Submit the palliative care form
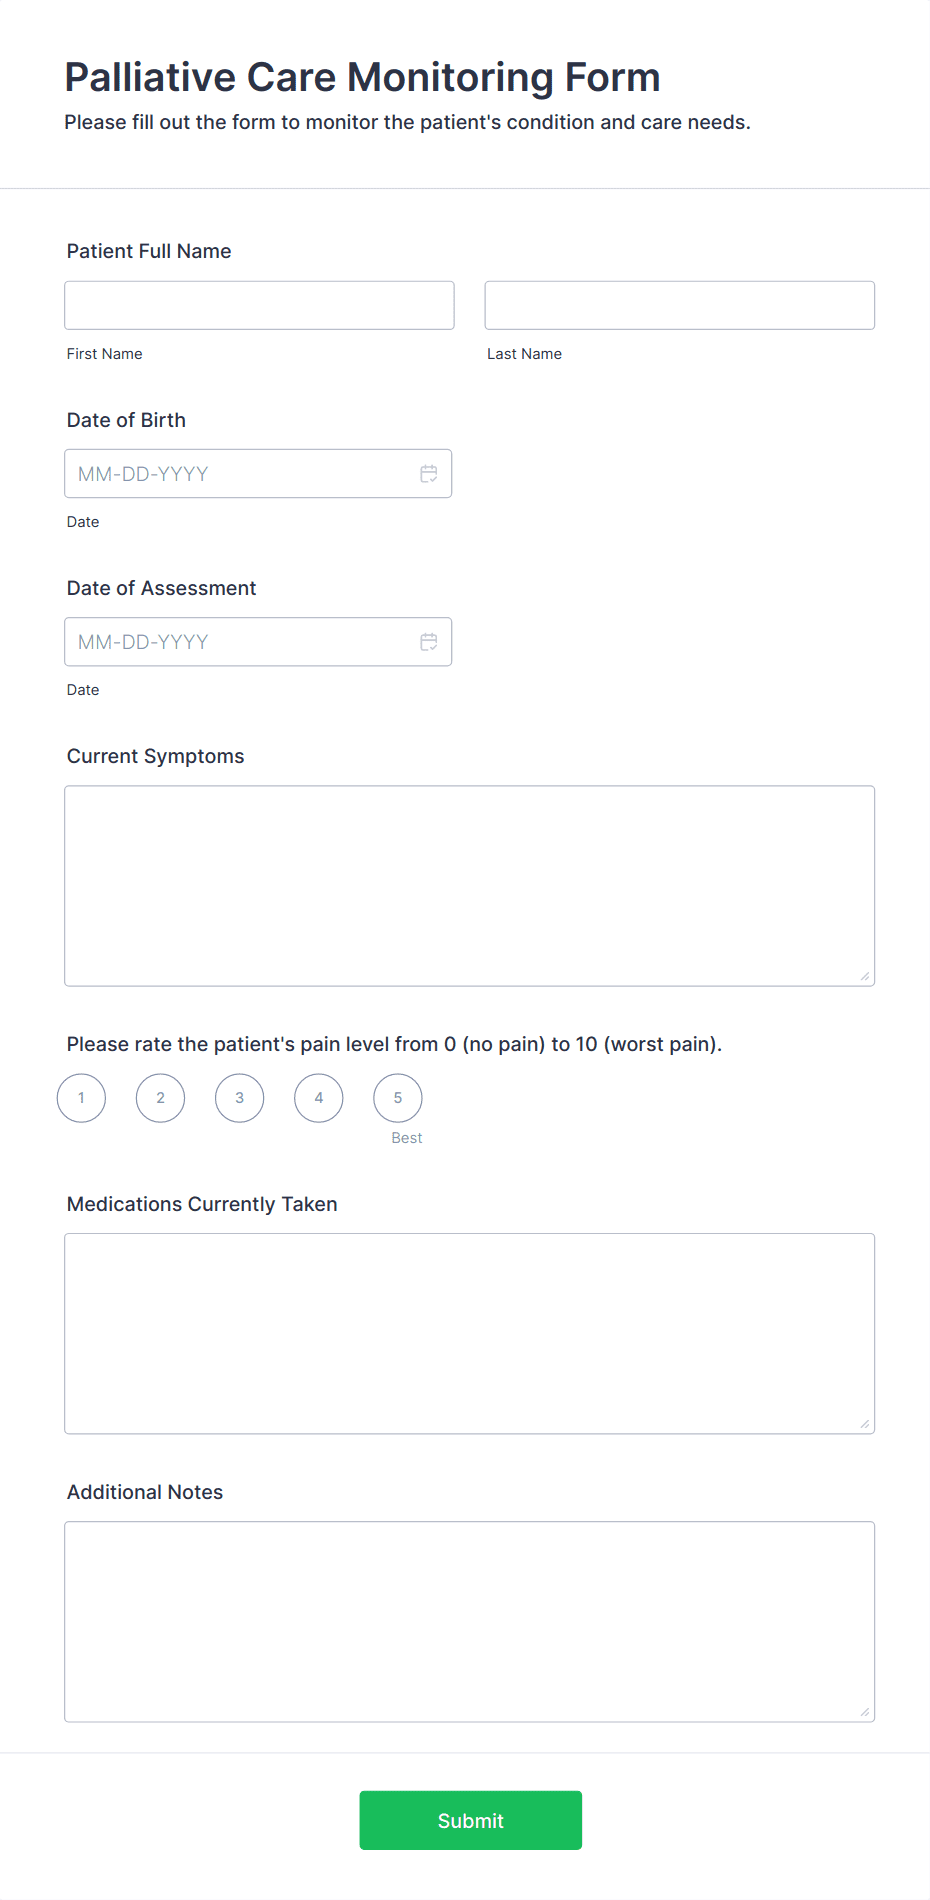This screenshot has width=930, height=1900. pos(471,1820)
